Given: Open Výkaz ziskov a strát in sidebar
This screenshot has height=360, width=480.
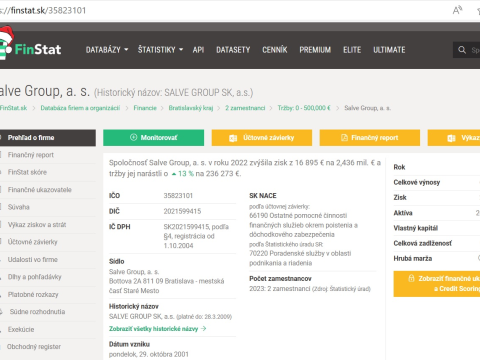Looking at the screenshot, I should pos(37,225).
